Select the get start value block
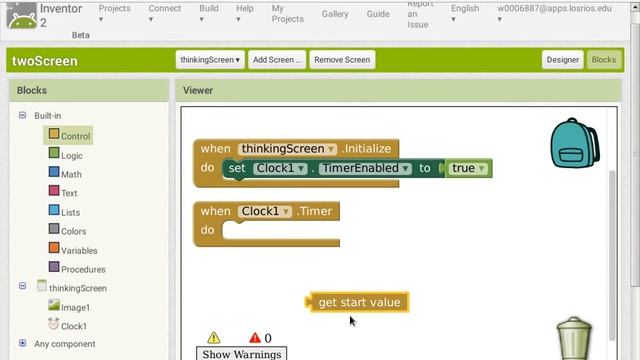 point(358,302)
